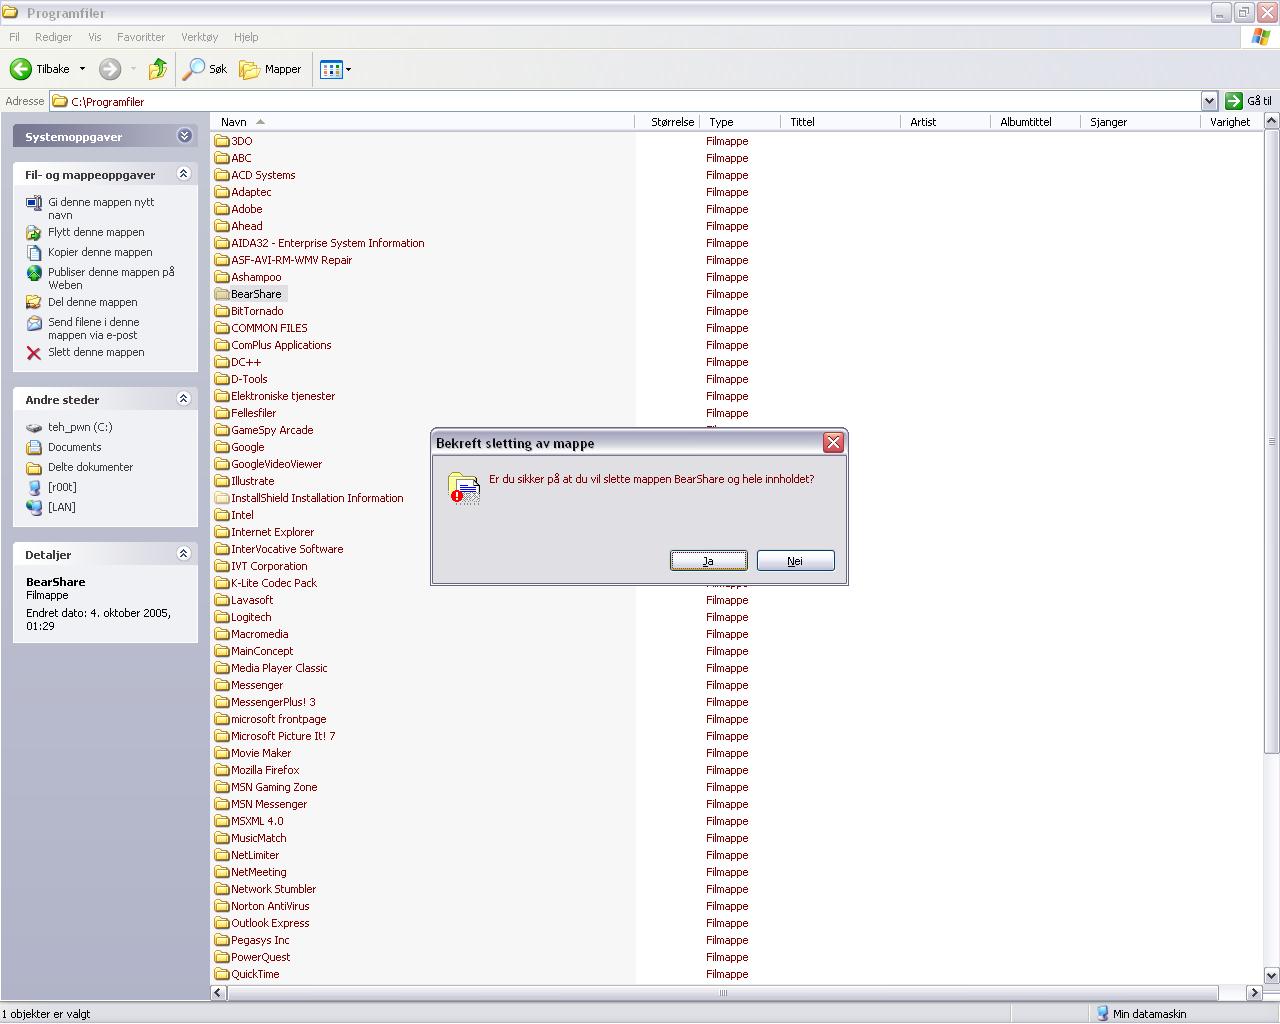Image resolution: width=1280 pixels, height=1024 pixels.
Task: Select the 'Norton AntiVirus' folder name
Action: point(270,906)
